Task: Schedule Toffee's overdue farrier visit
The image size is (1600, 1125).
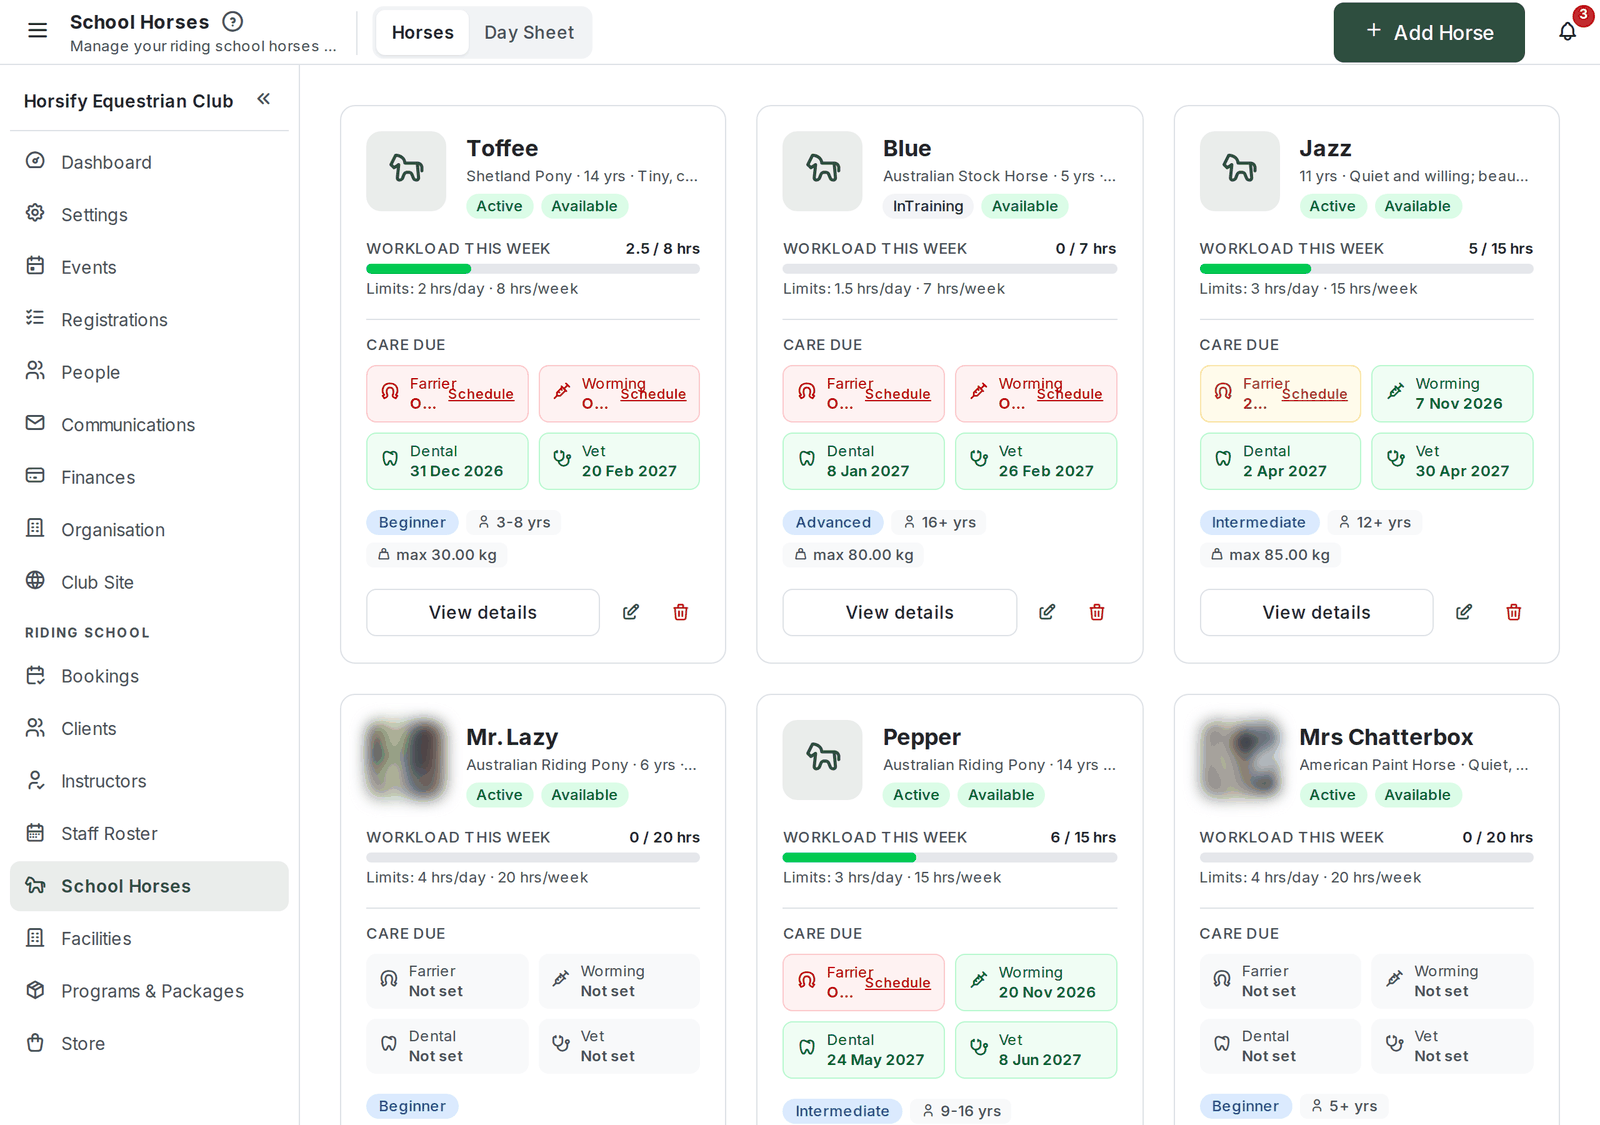Action: (481, 394)
